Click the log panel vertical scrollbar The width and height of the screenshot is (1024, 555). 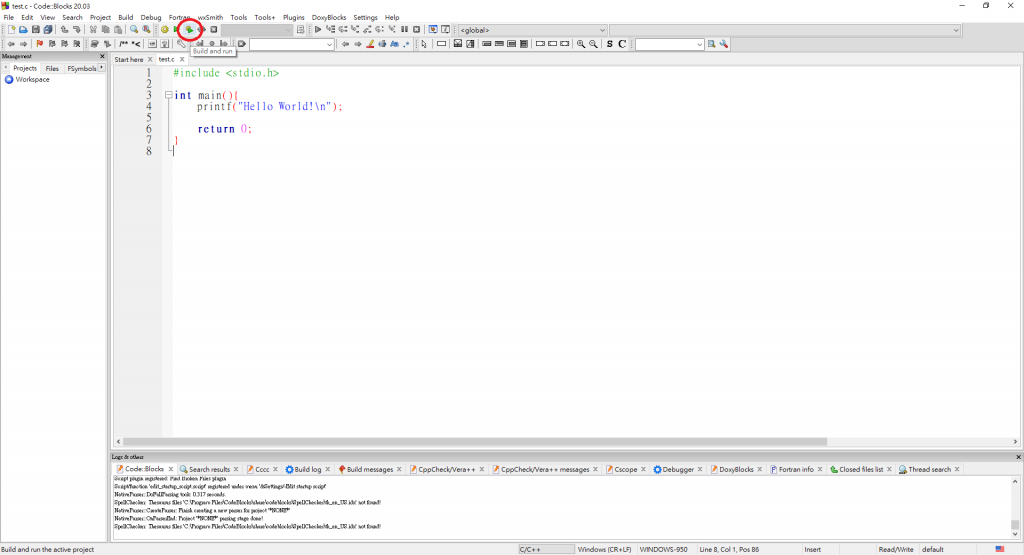coord(1015,524)
